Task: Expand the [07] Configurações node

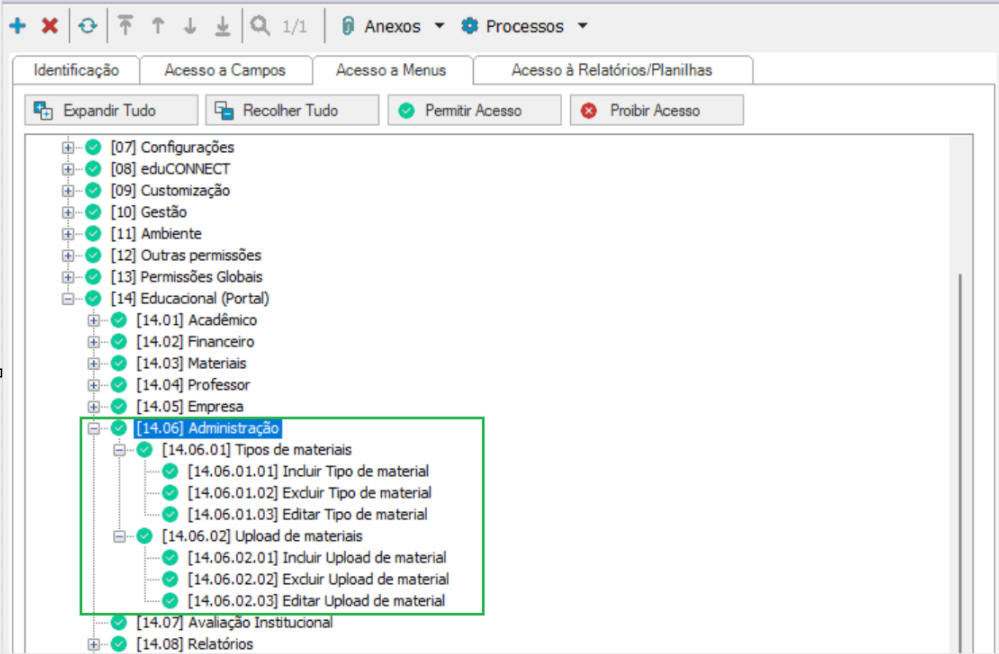Action: (68, 147)
